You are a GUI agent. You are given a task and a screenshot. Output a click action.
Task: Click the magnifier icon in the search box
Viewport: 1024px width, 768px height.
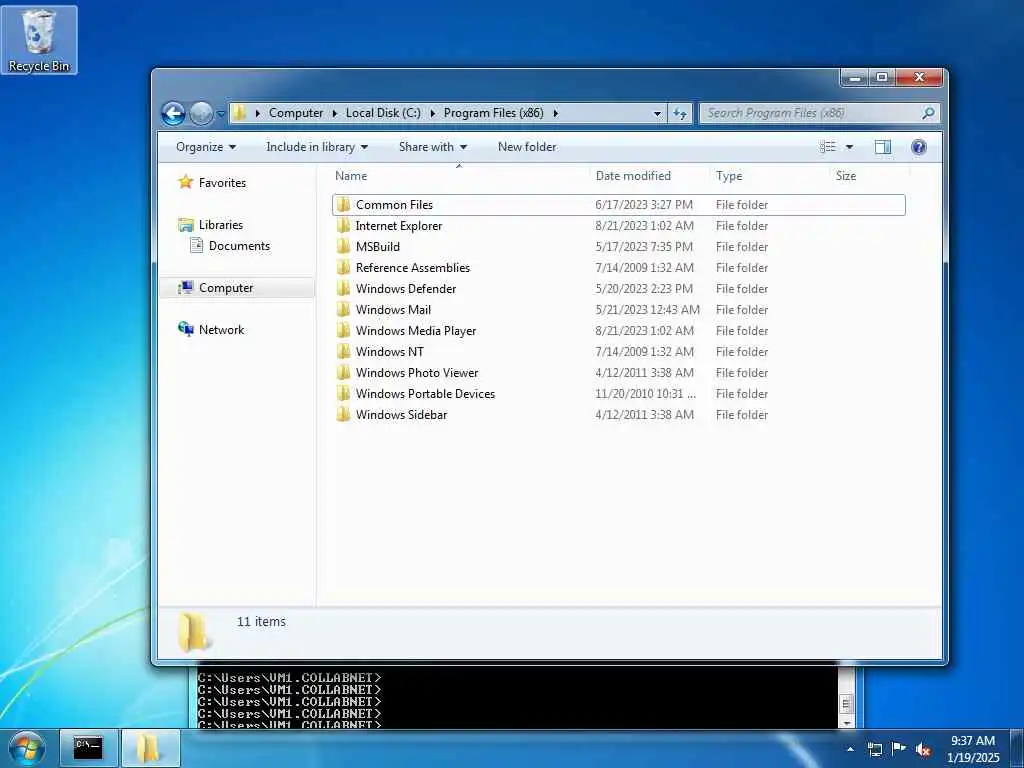point(928,113)
